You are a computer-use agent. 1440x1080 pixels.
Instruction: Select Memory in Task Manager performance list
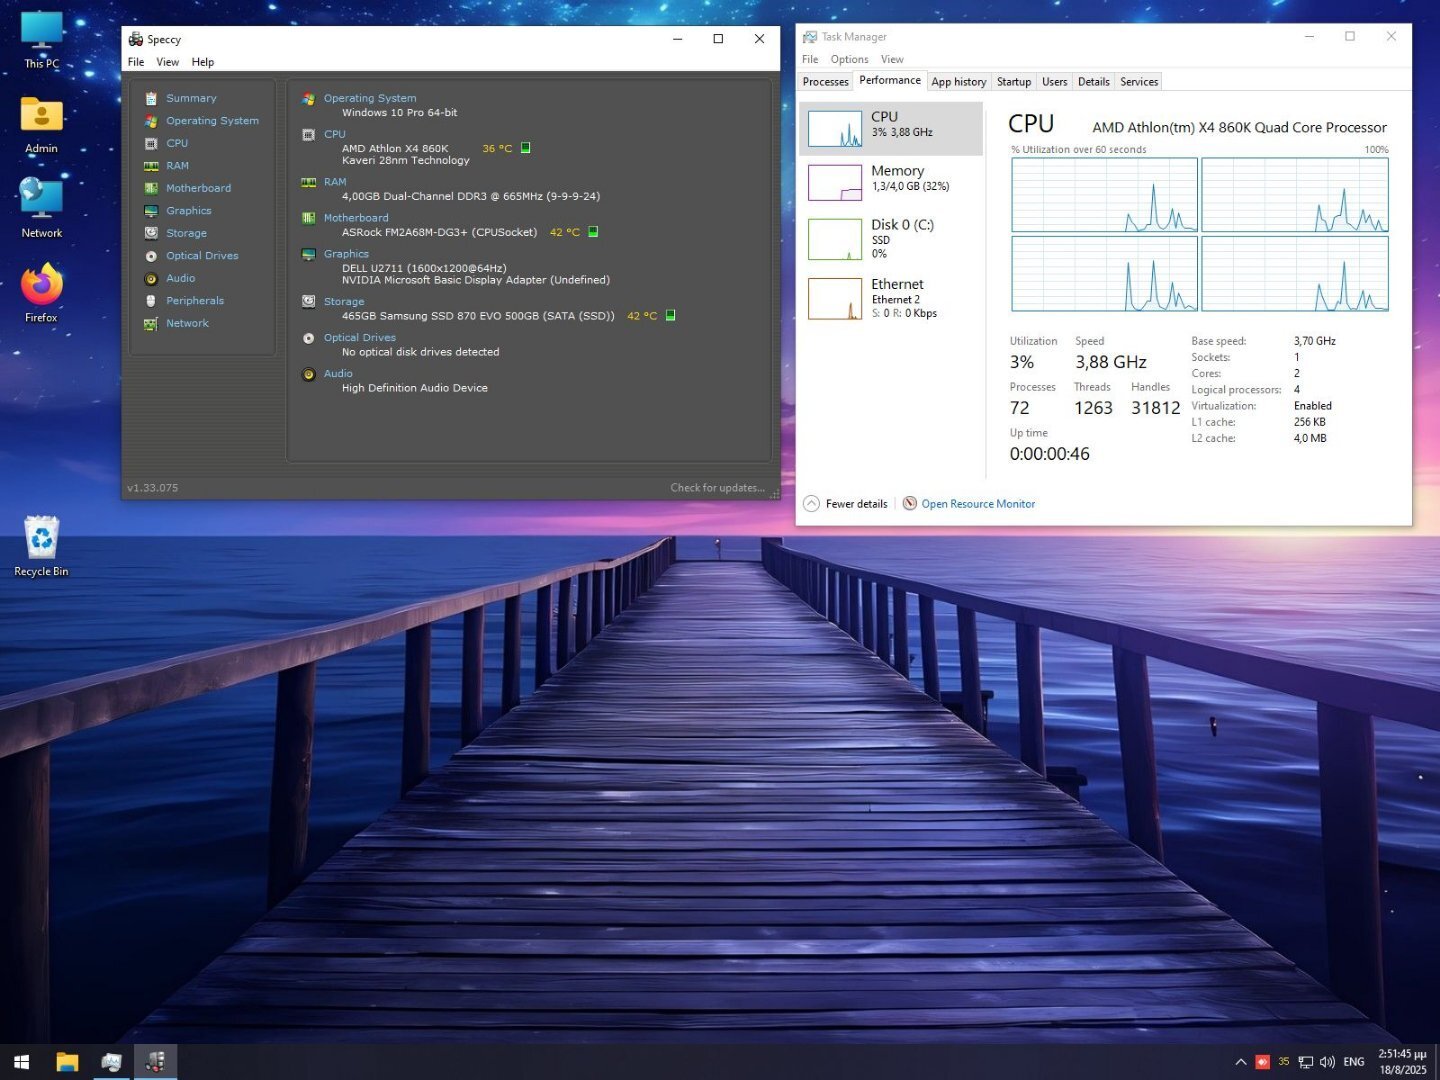891,182
